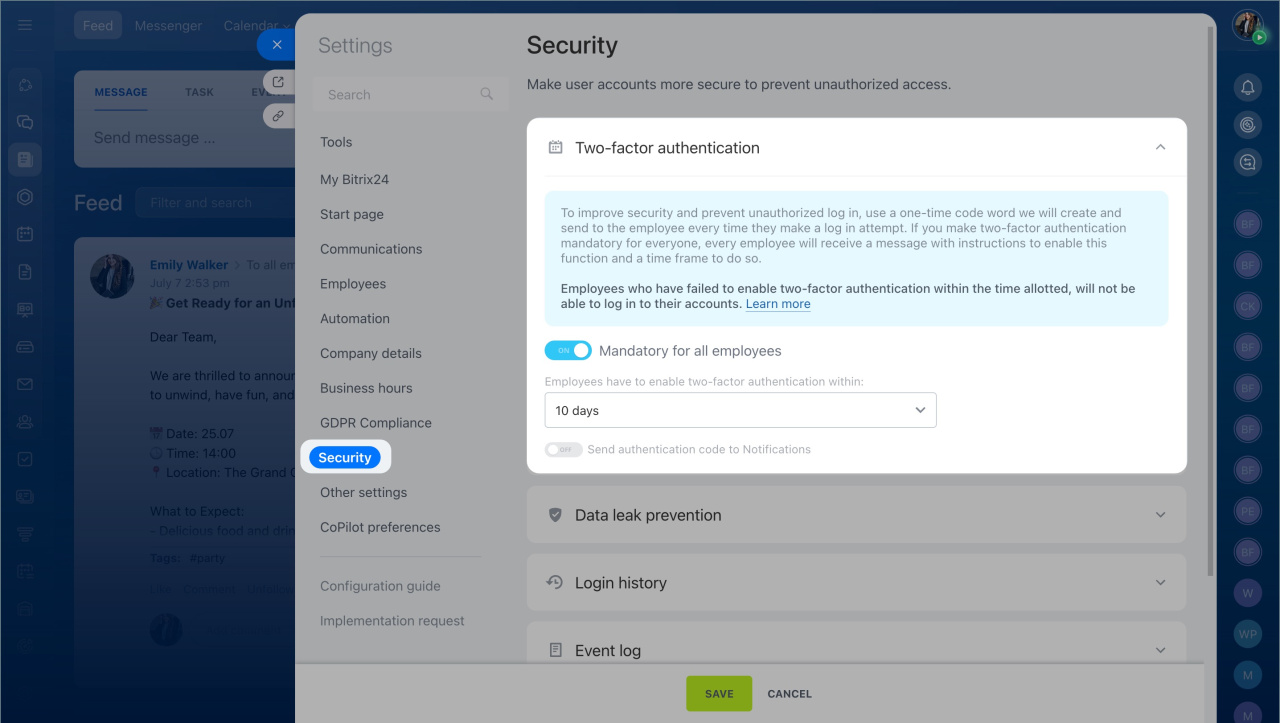Expand the Login history section
1280x723 pixels.
[1160, 582]
